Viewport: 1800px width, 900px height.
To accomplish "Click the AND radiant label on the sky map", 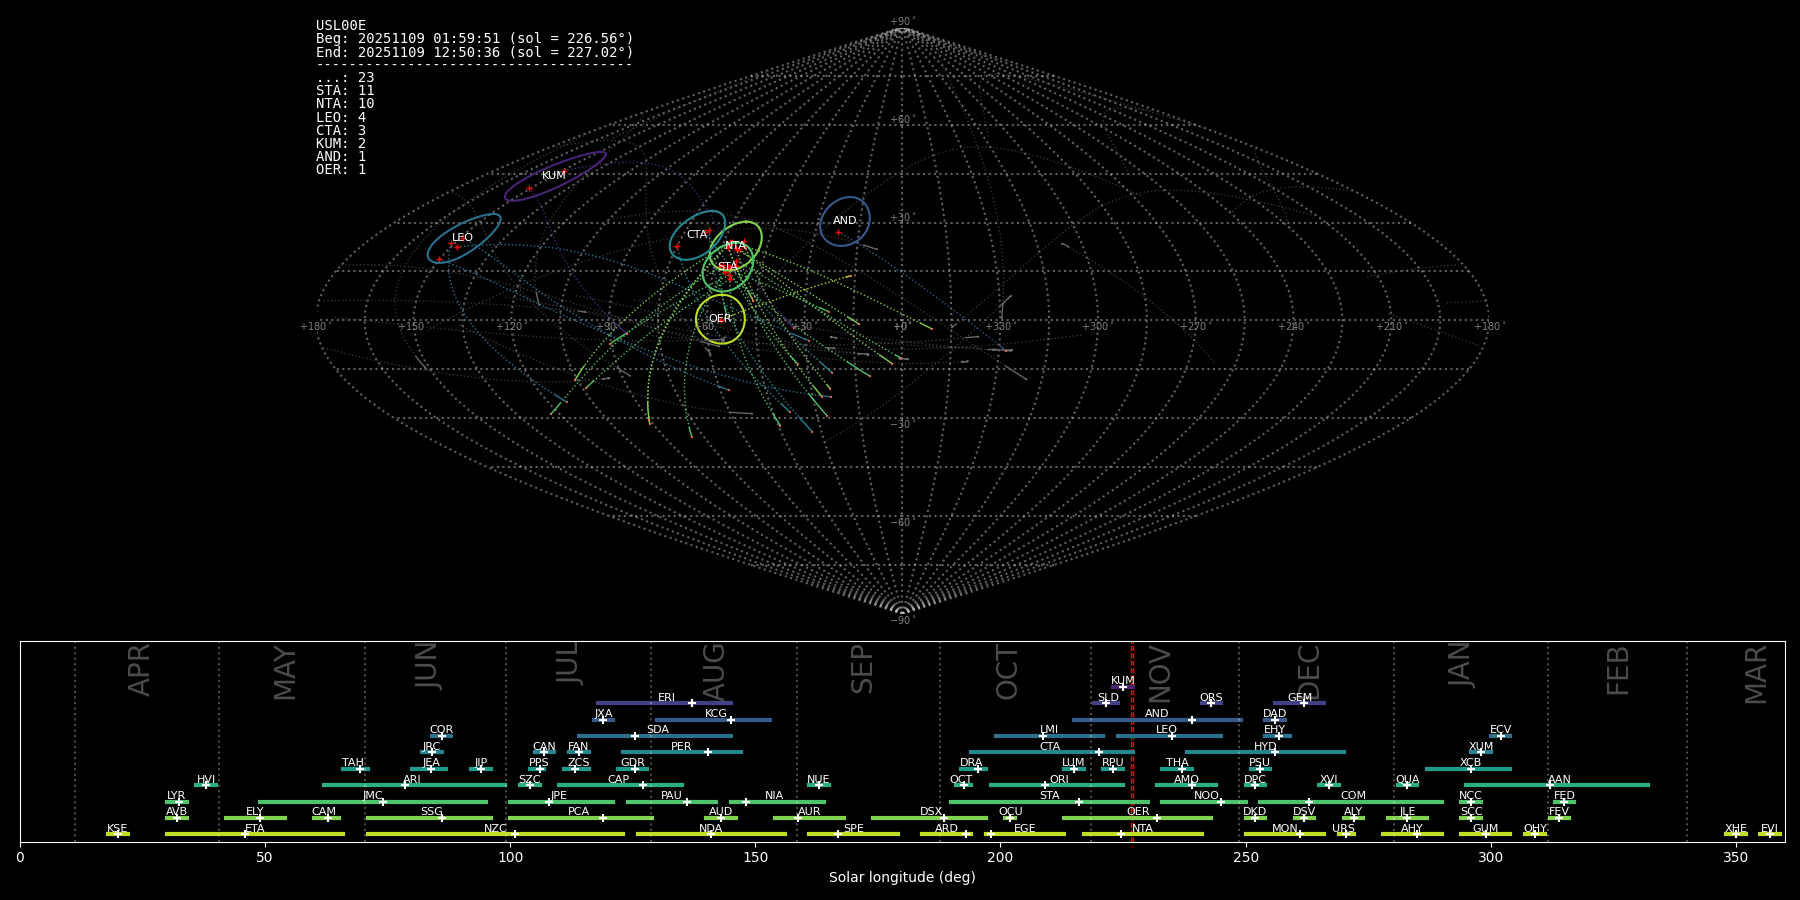I will 845,221.
